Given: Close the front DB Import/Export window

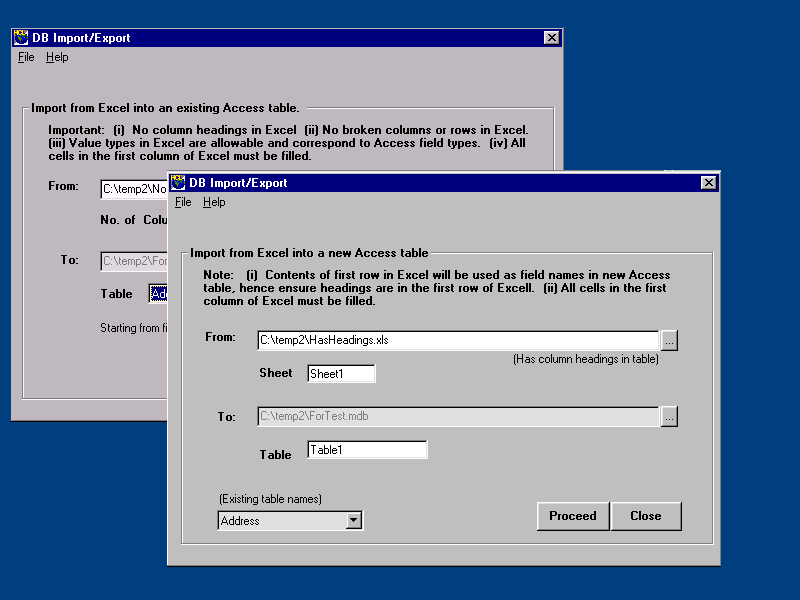Looking at the screenshot, I should pos(709,183).
